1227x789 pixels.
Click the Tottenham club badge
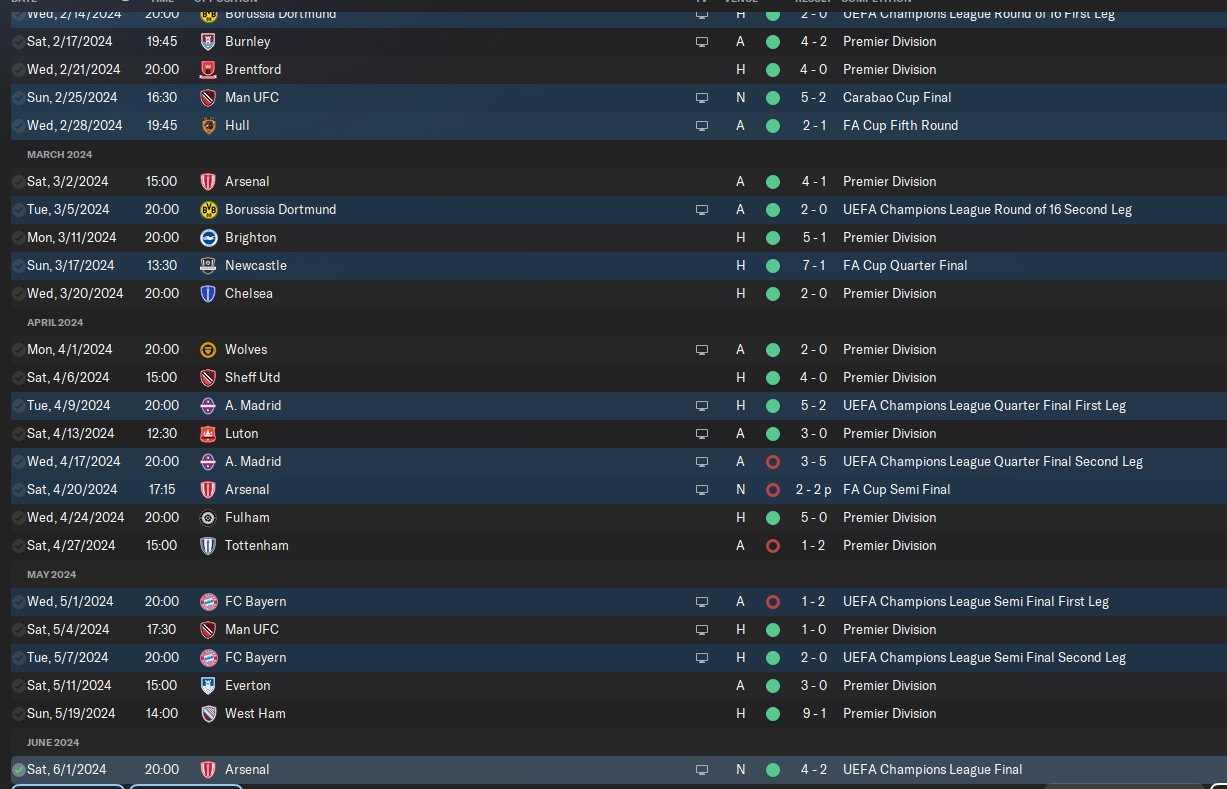tap(208, 546)
